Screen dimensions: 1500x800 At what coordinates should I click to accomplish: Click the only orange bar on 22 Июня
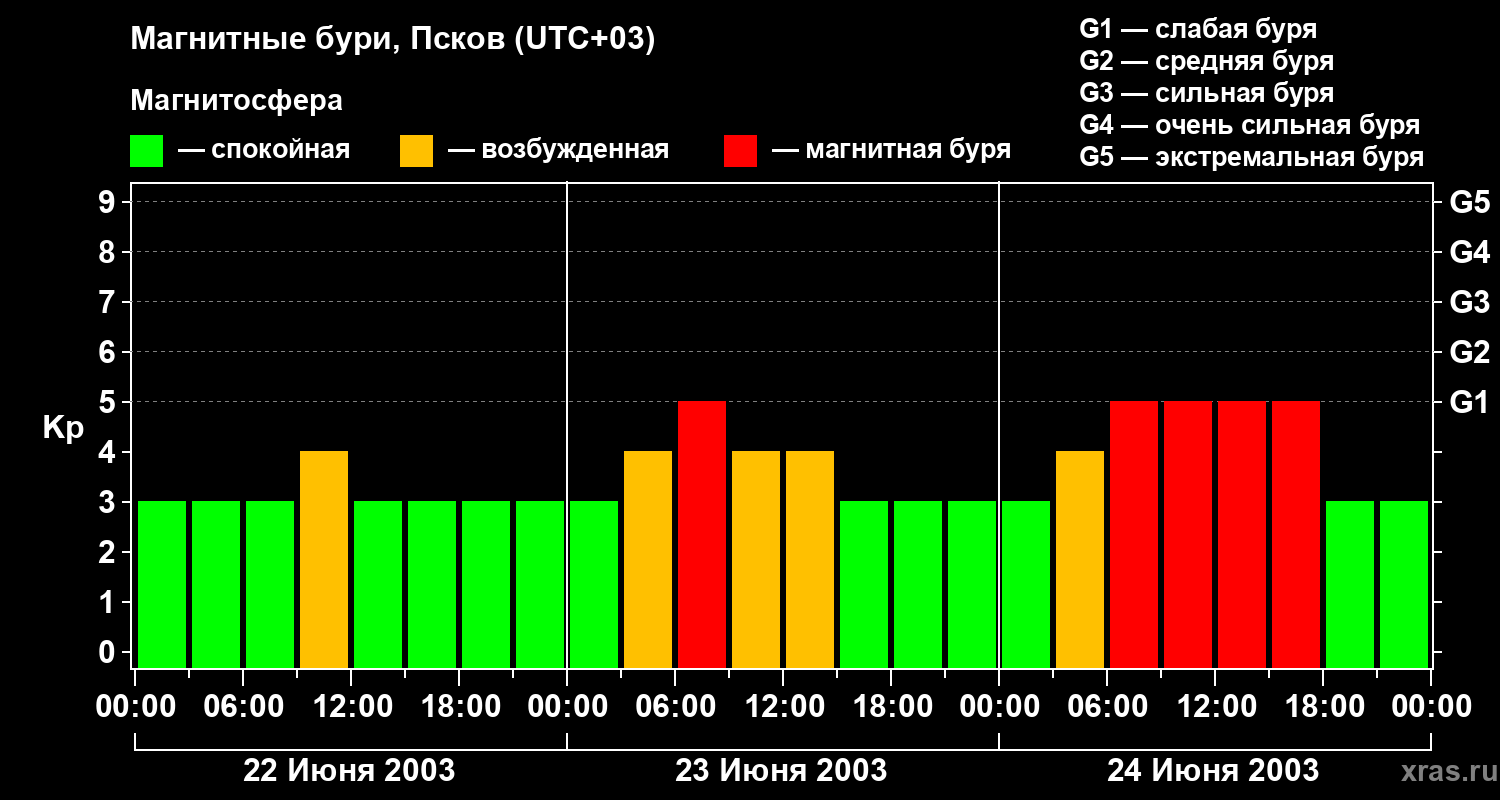click(324, 560)
